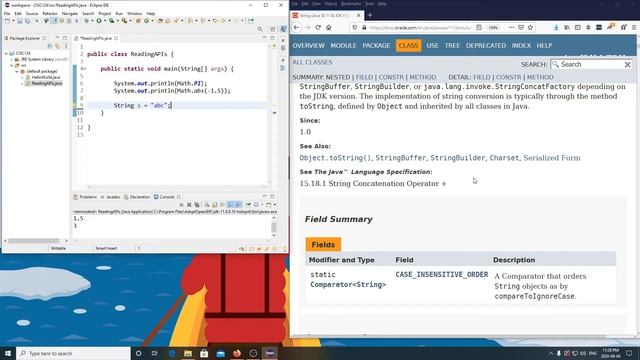Expand JRE System Library node

[x=11, y=59]
